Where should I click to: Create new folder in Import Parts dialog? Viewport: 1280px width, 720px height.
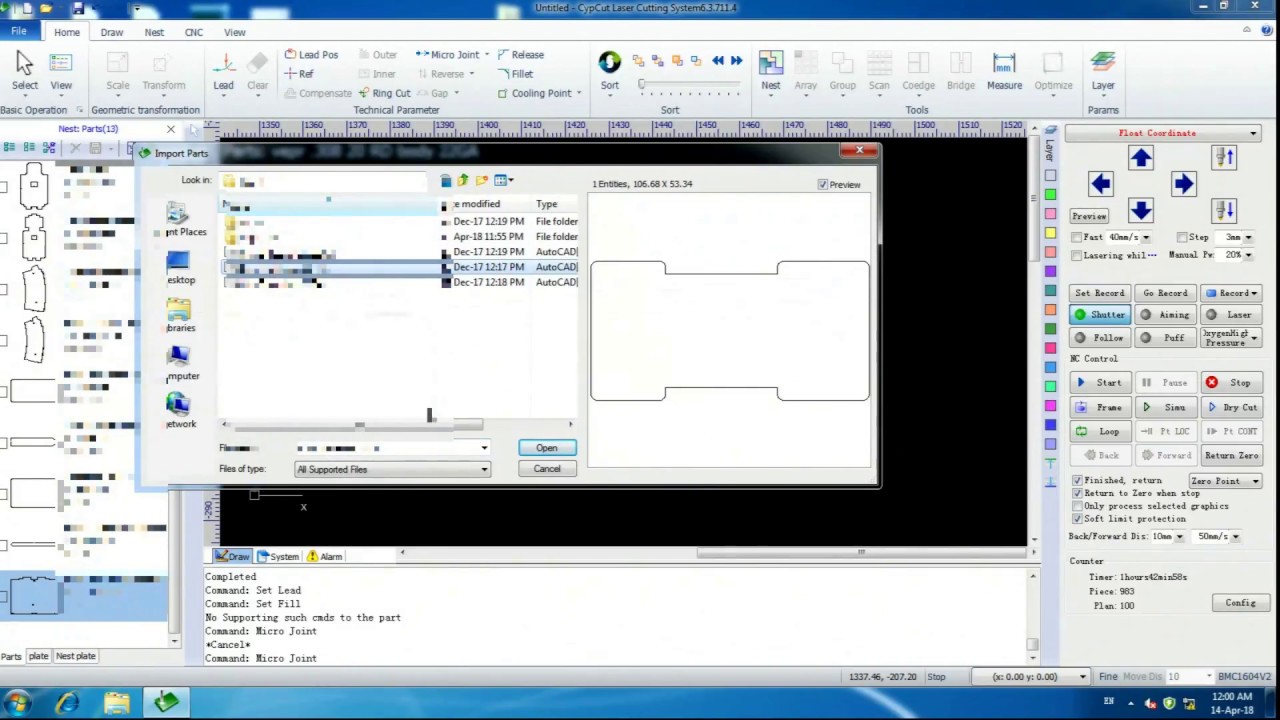[482, 181]
